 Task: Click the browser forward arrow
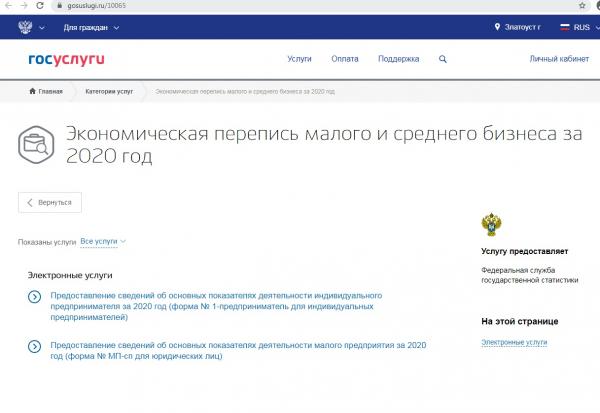(x=24, y=5)
